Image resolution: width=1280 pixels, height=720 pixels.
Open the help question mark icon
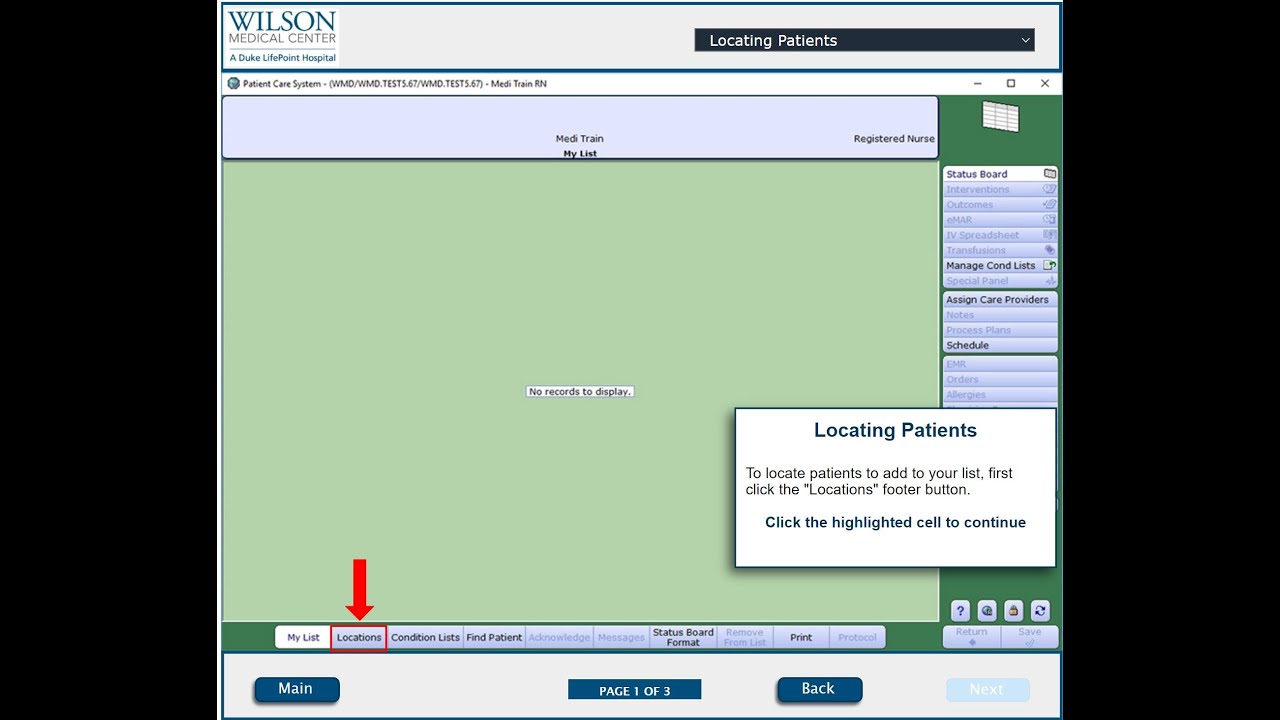coord(960,611)
